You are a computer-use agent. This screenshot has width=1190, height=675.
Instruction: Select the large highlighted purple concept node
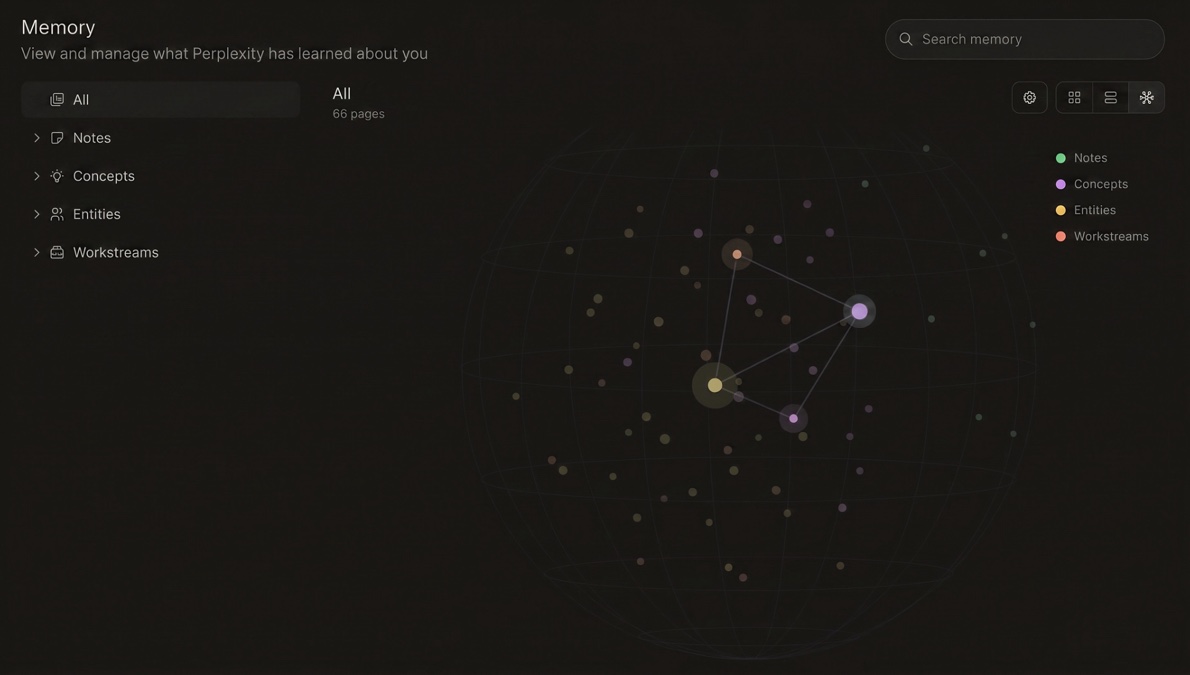click(859, 311)
